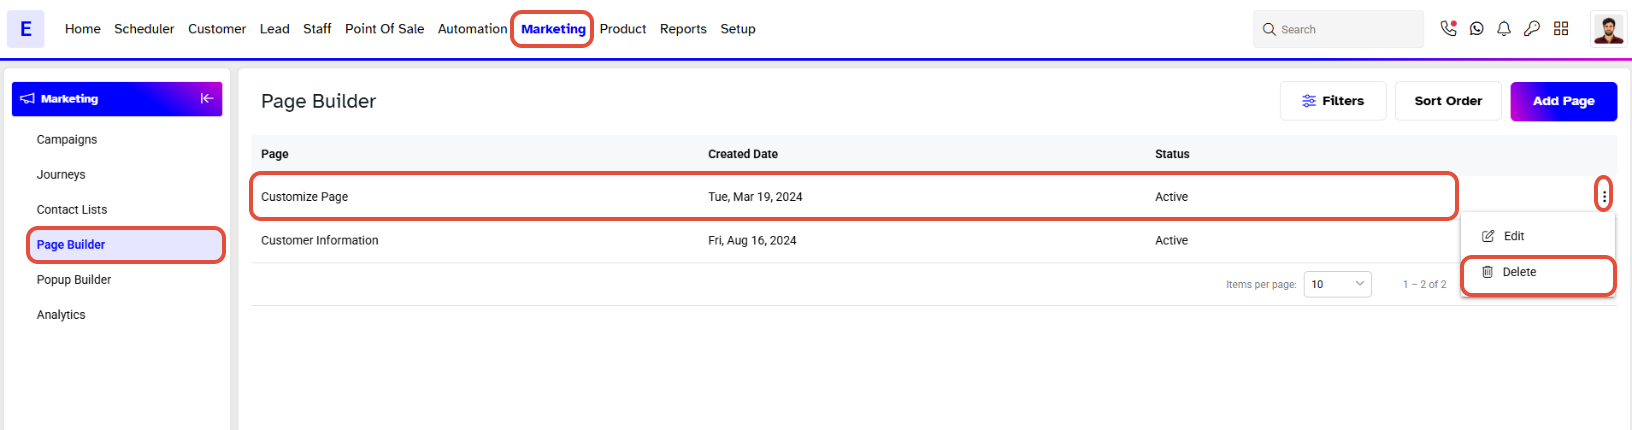Click into the Search field
The height and width of the screenshot is (430, 1632).
coord(1338,30)
